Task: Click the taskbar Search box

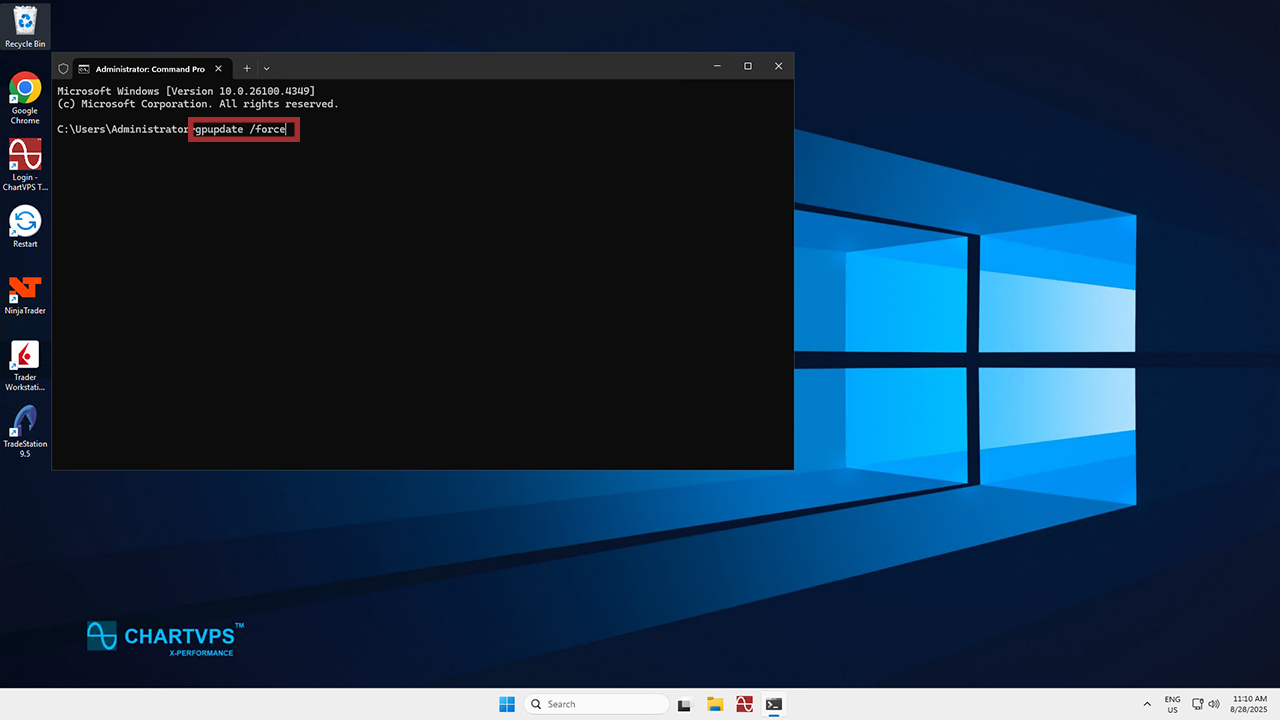Action: pos(597,704)
